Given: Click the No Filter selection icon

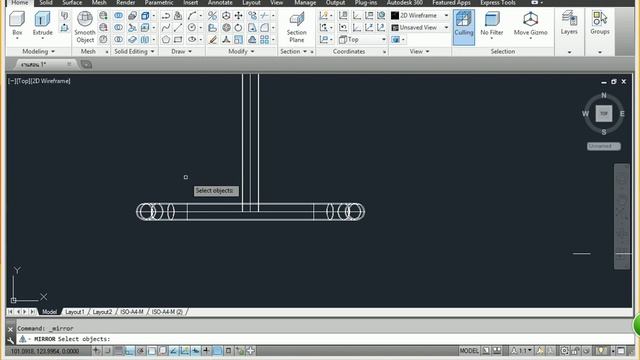Looking at the screenshot, I should click(491, 24).
